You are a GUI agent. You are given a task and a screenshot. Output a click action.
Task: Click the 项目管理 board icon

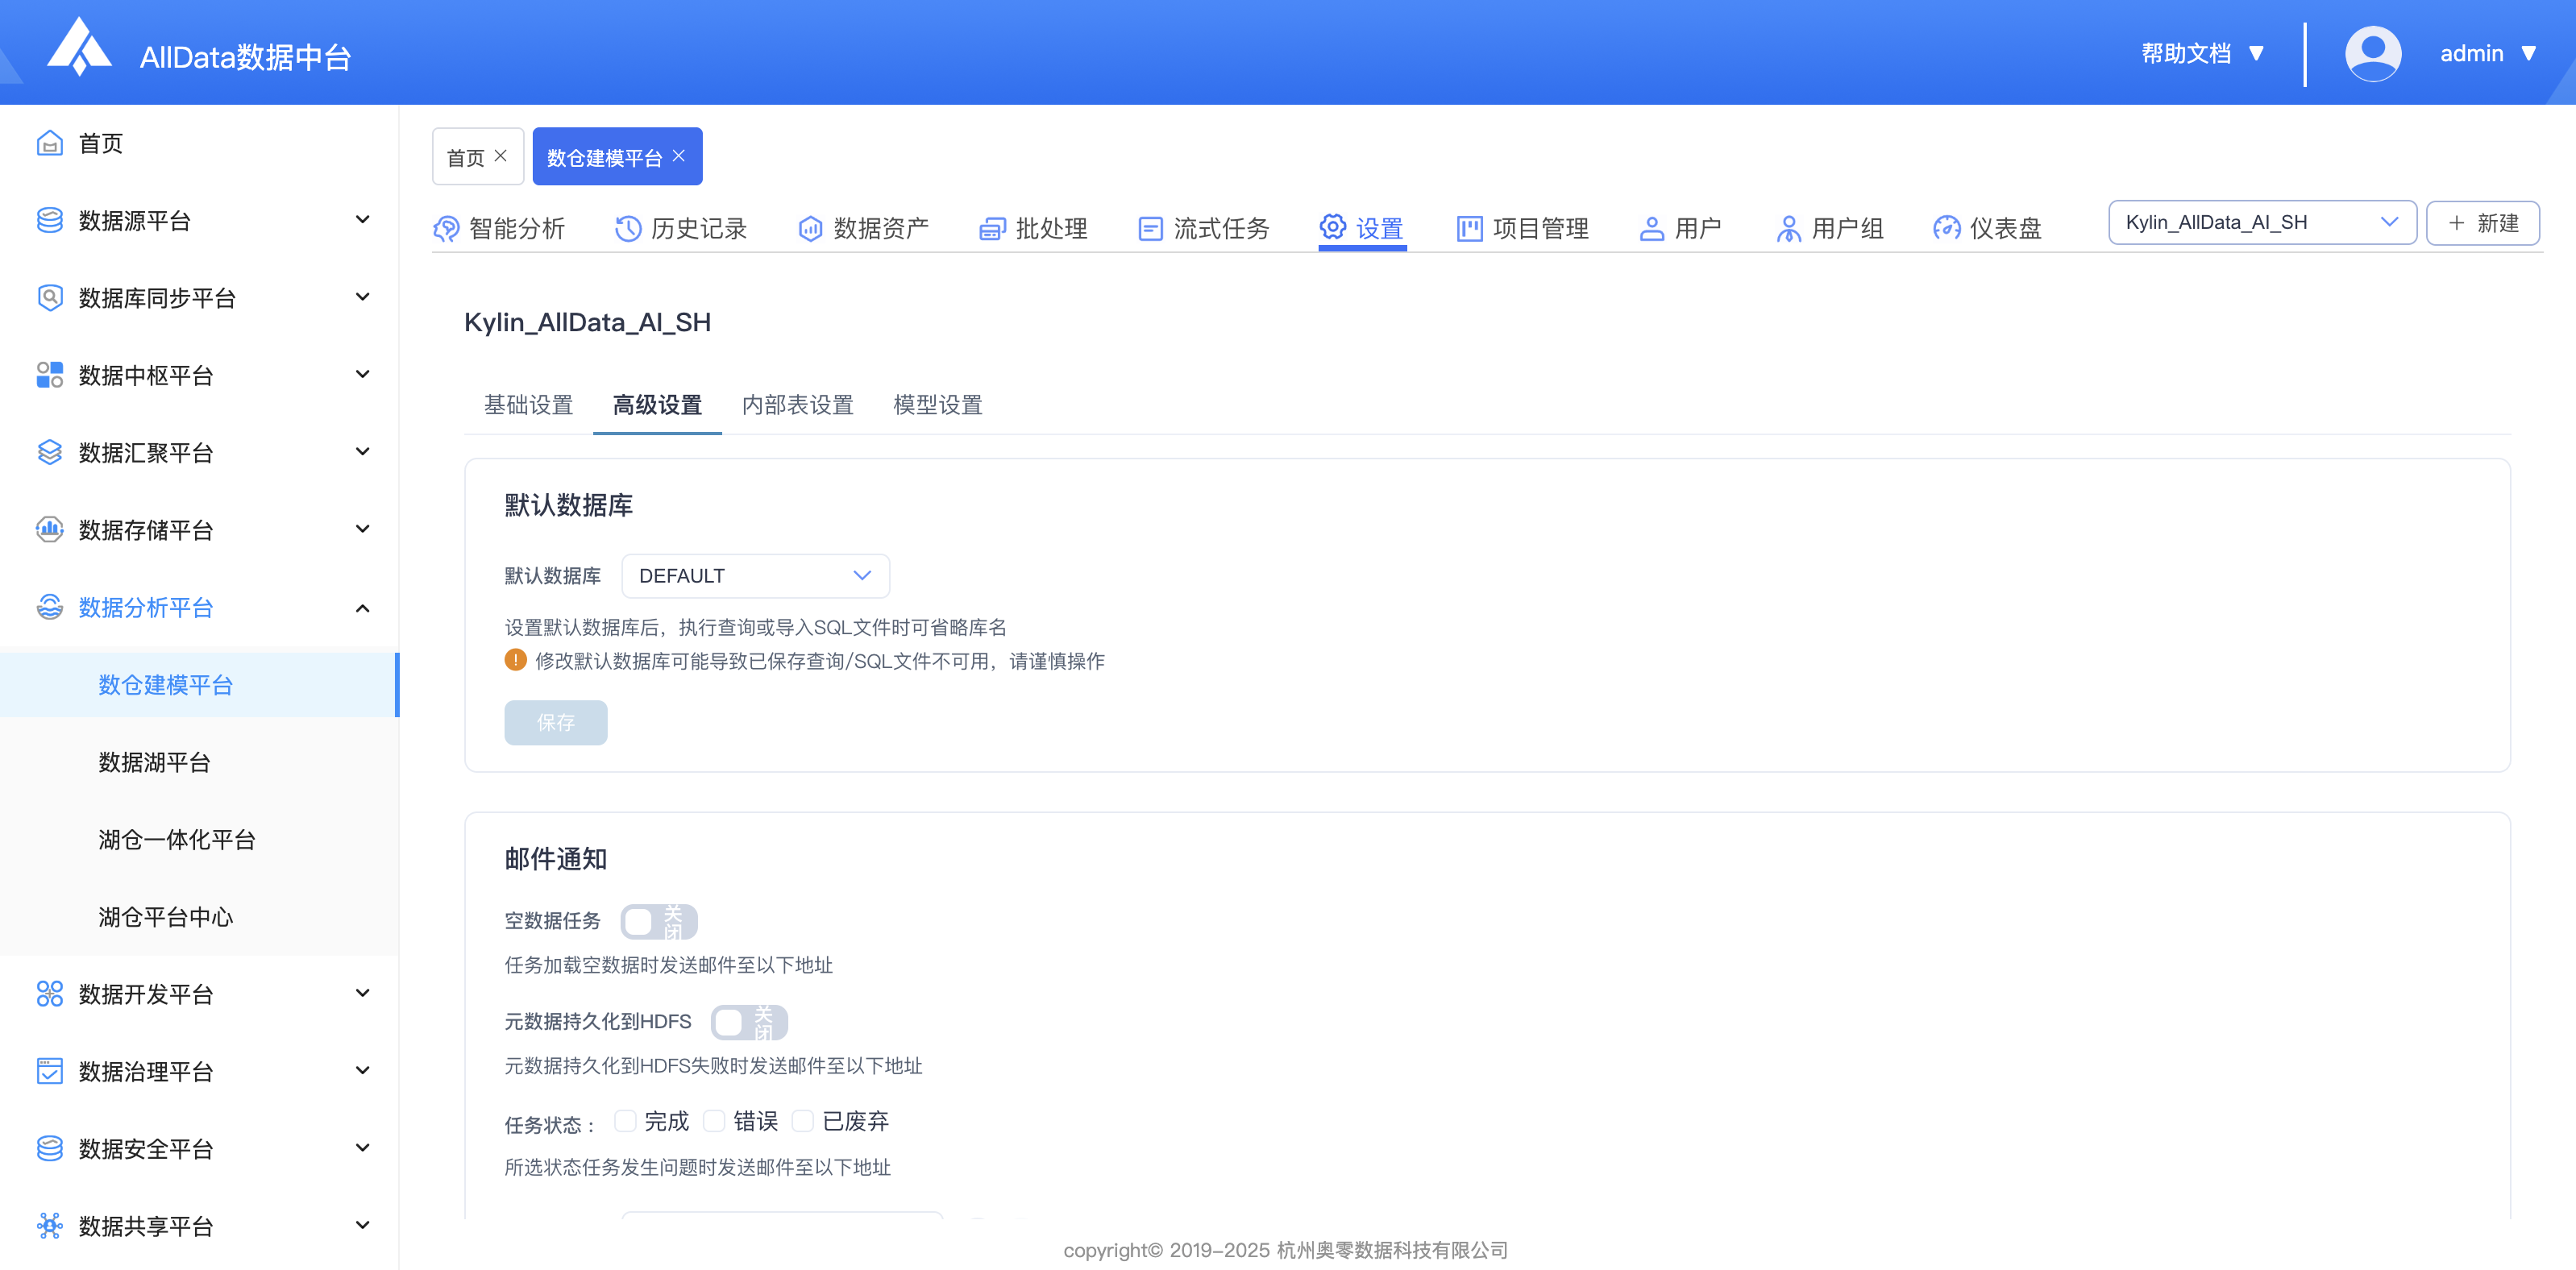(1469, 229)
